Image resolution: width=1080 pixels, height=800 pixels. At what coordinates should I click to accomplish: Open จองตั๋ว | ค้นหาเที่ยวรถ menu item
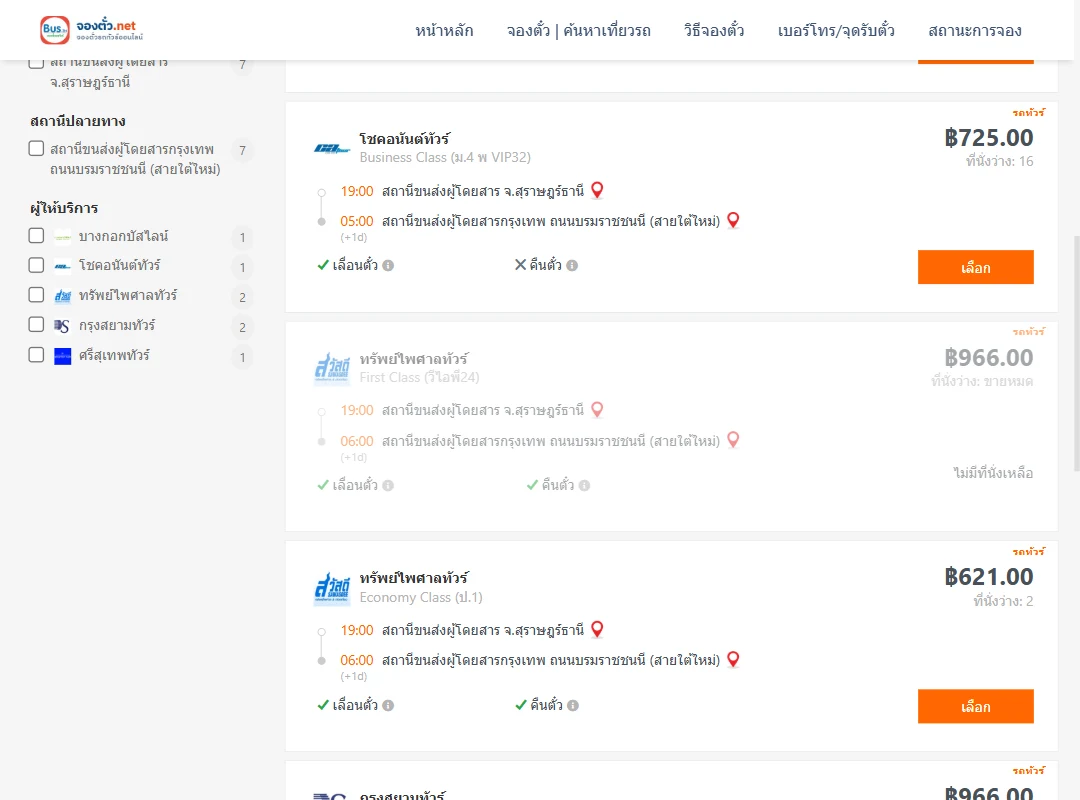click(579, 30)
